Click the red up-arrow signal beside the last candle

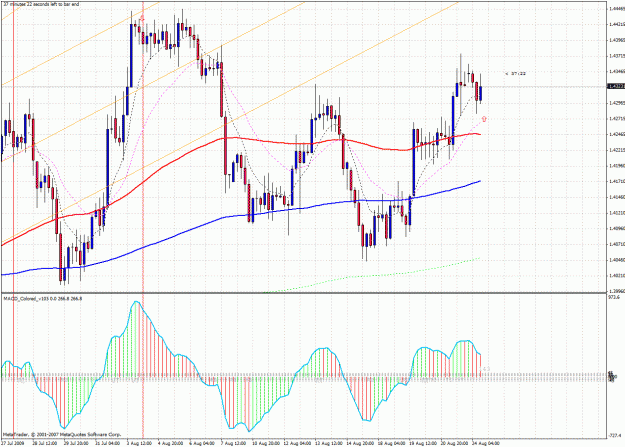[484, 119]
